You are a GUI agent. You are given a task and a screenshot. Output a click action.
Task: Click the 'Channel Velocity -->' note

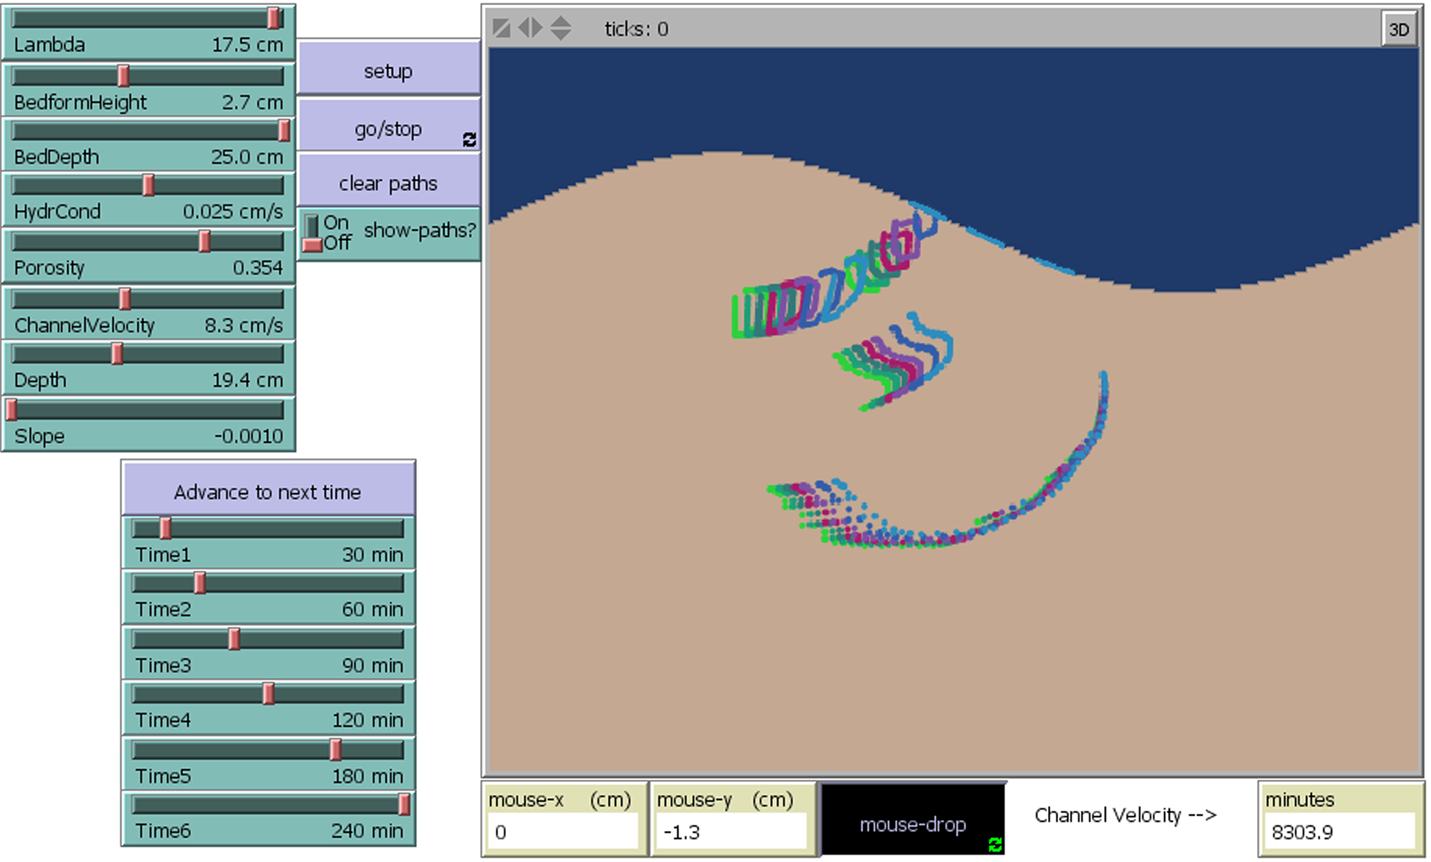coord(1125,815)
